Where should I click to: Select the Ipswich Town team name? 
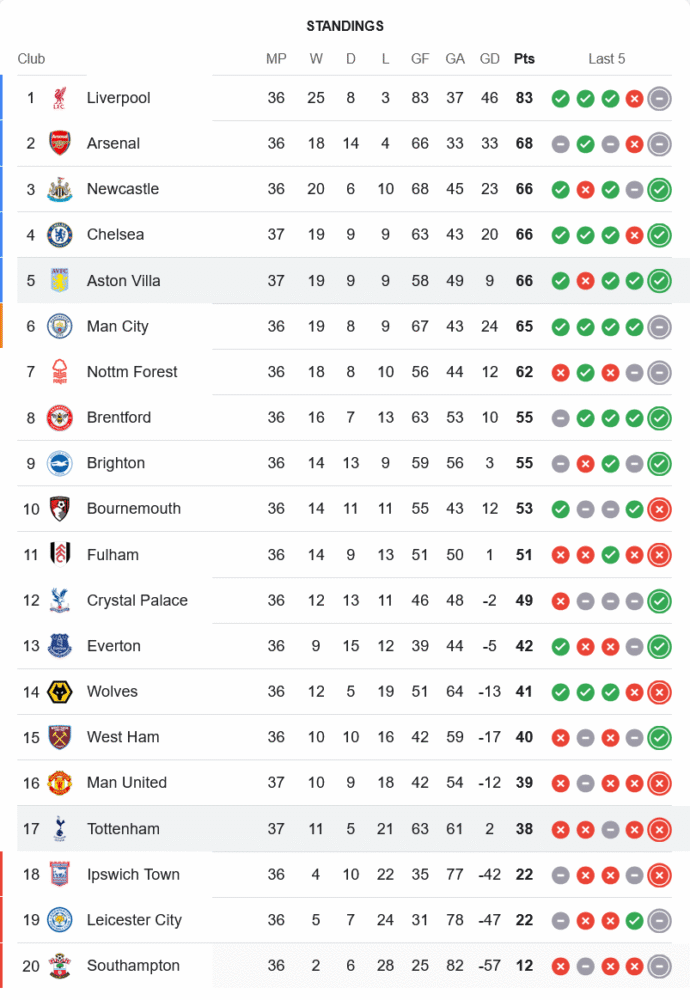pos(133,874)
